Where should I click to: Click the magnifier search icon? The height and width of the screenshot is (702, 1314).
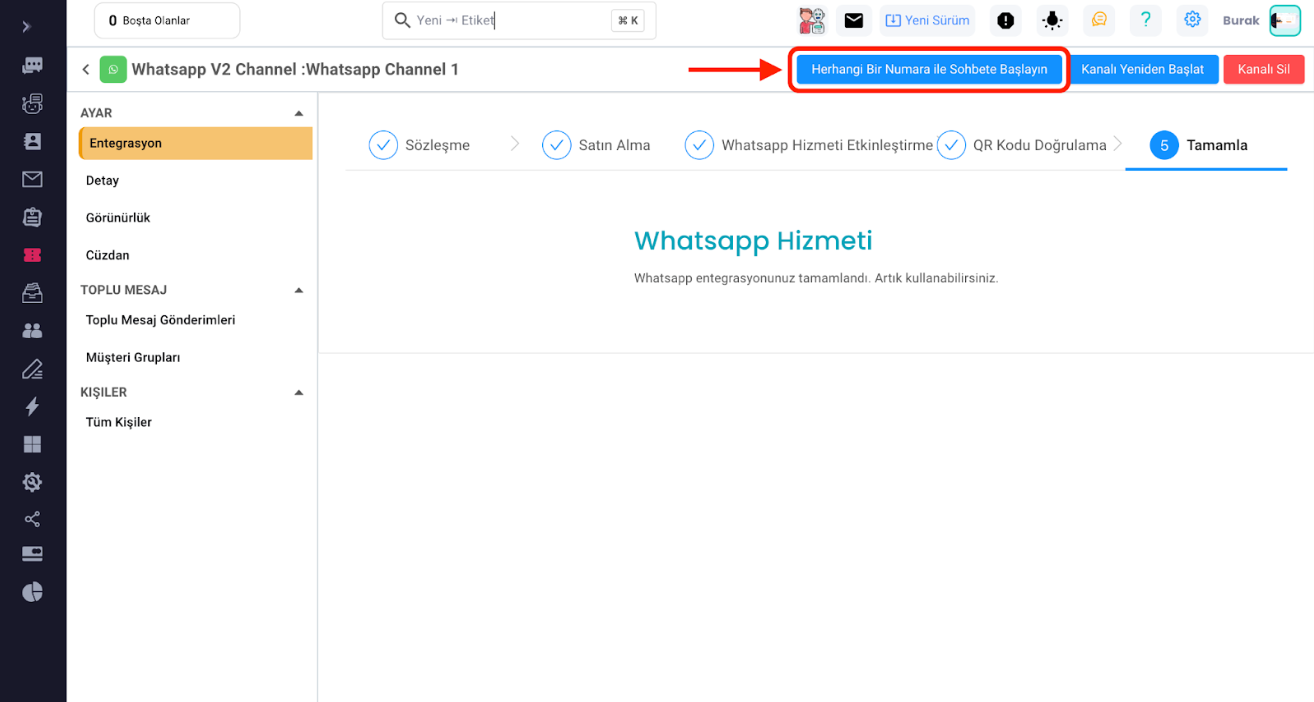[x=402, y=20]
